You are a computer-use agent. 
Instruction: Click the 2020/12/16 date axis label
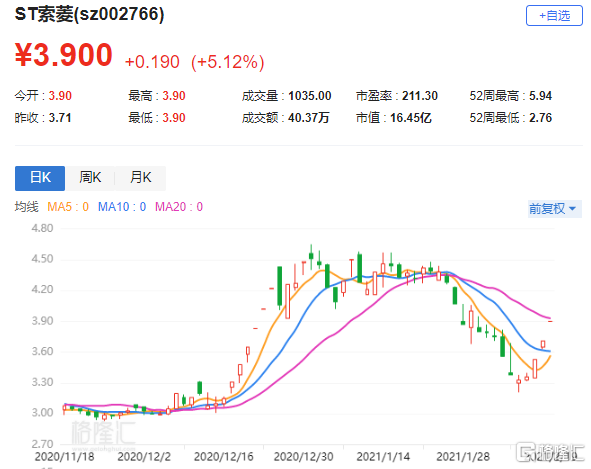click(224, 457)
